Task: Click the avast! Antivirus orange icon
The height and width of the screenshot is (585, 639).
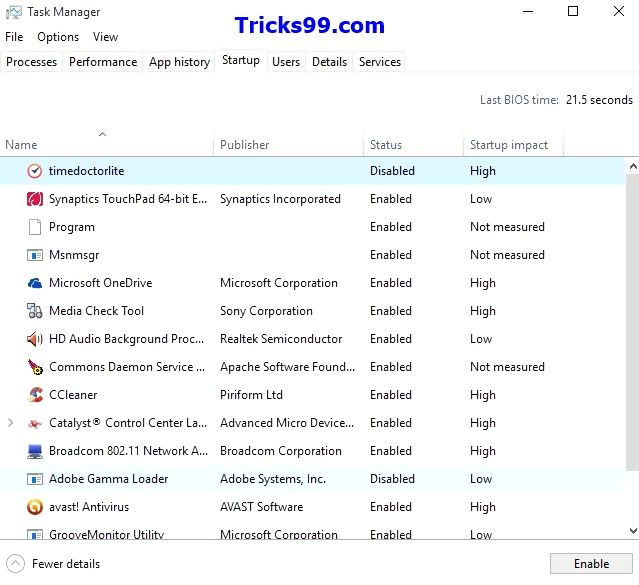Action: pyautogui.click(x=35, y=507)
